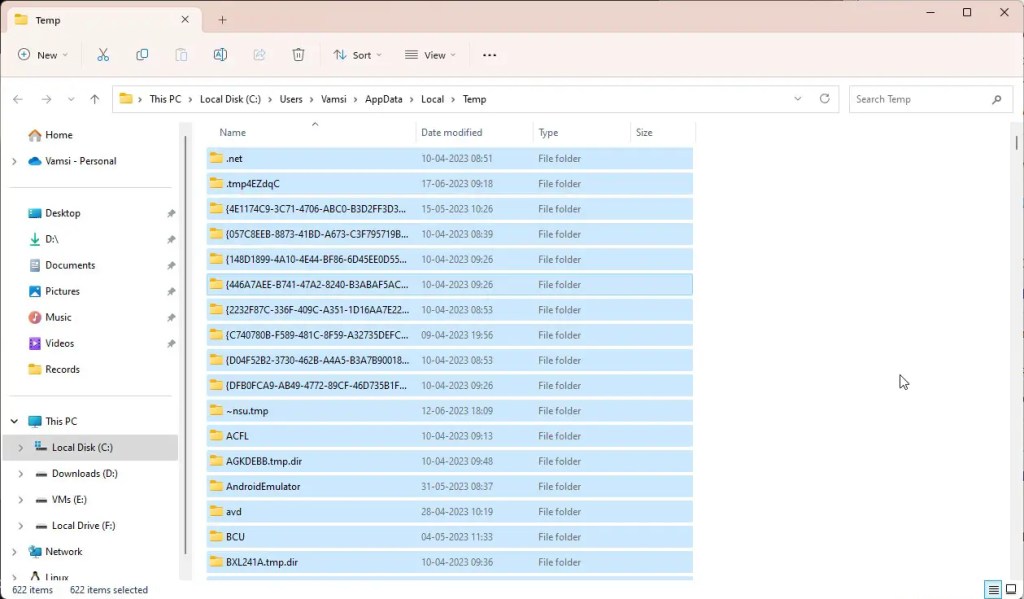The height and width of the screenshot is (599, 1024).
Task: Select the .net folder row
Action: 449,159
